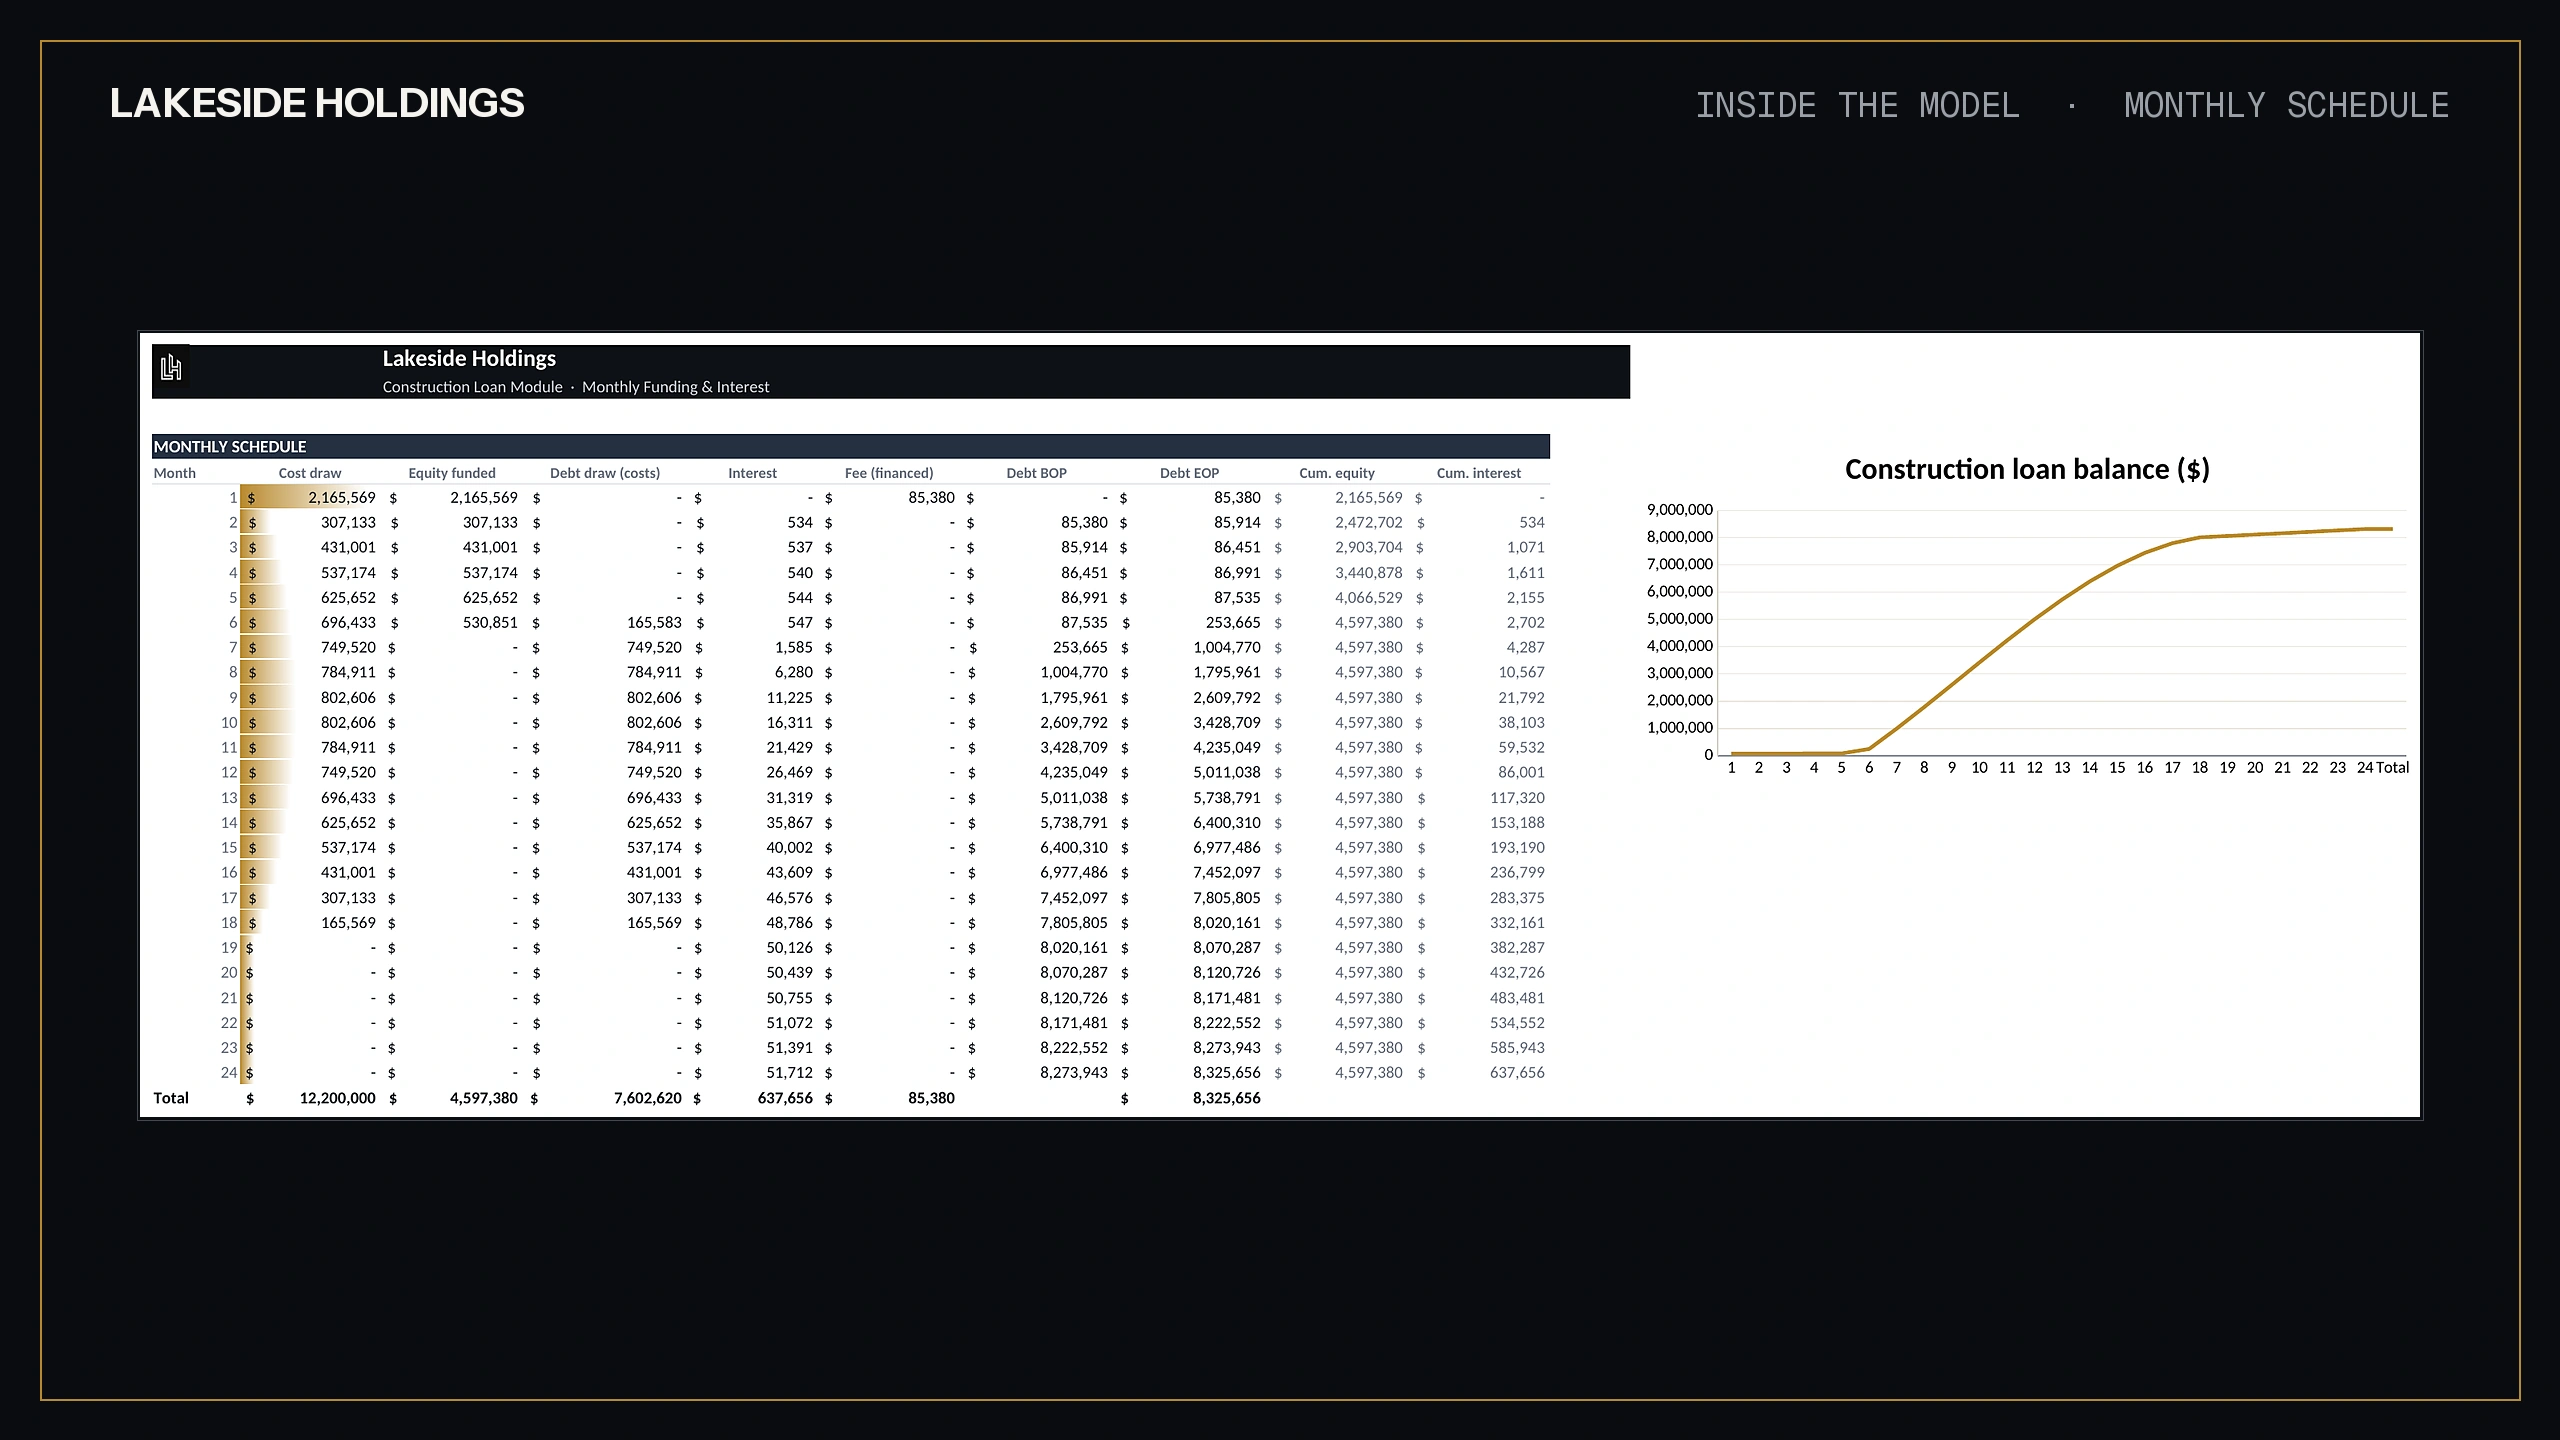2560x1440 pixels.
Task: Click month 13 Debt EOP value 5,738,791
Action: pyautogui.click(x=1227, y=798)
